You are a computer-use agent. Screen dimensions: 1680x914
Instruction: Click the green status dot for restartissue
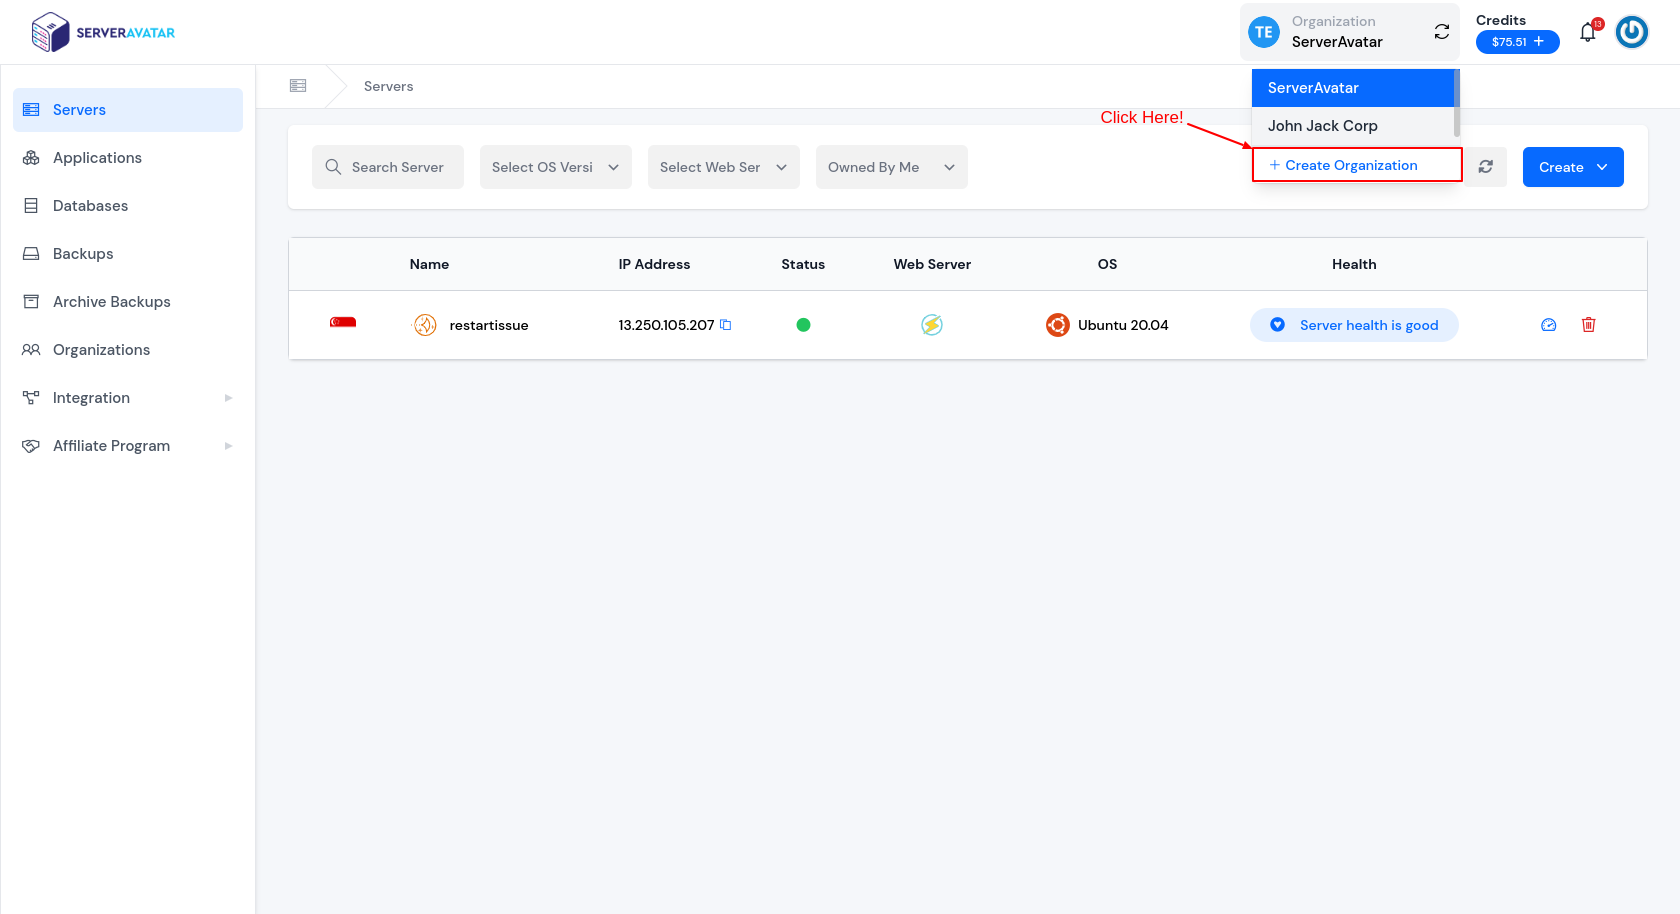tap(803, 325)
